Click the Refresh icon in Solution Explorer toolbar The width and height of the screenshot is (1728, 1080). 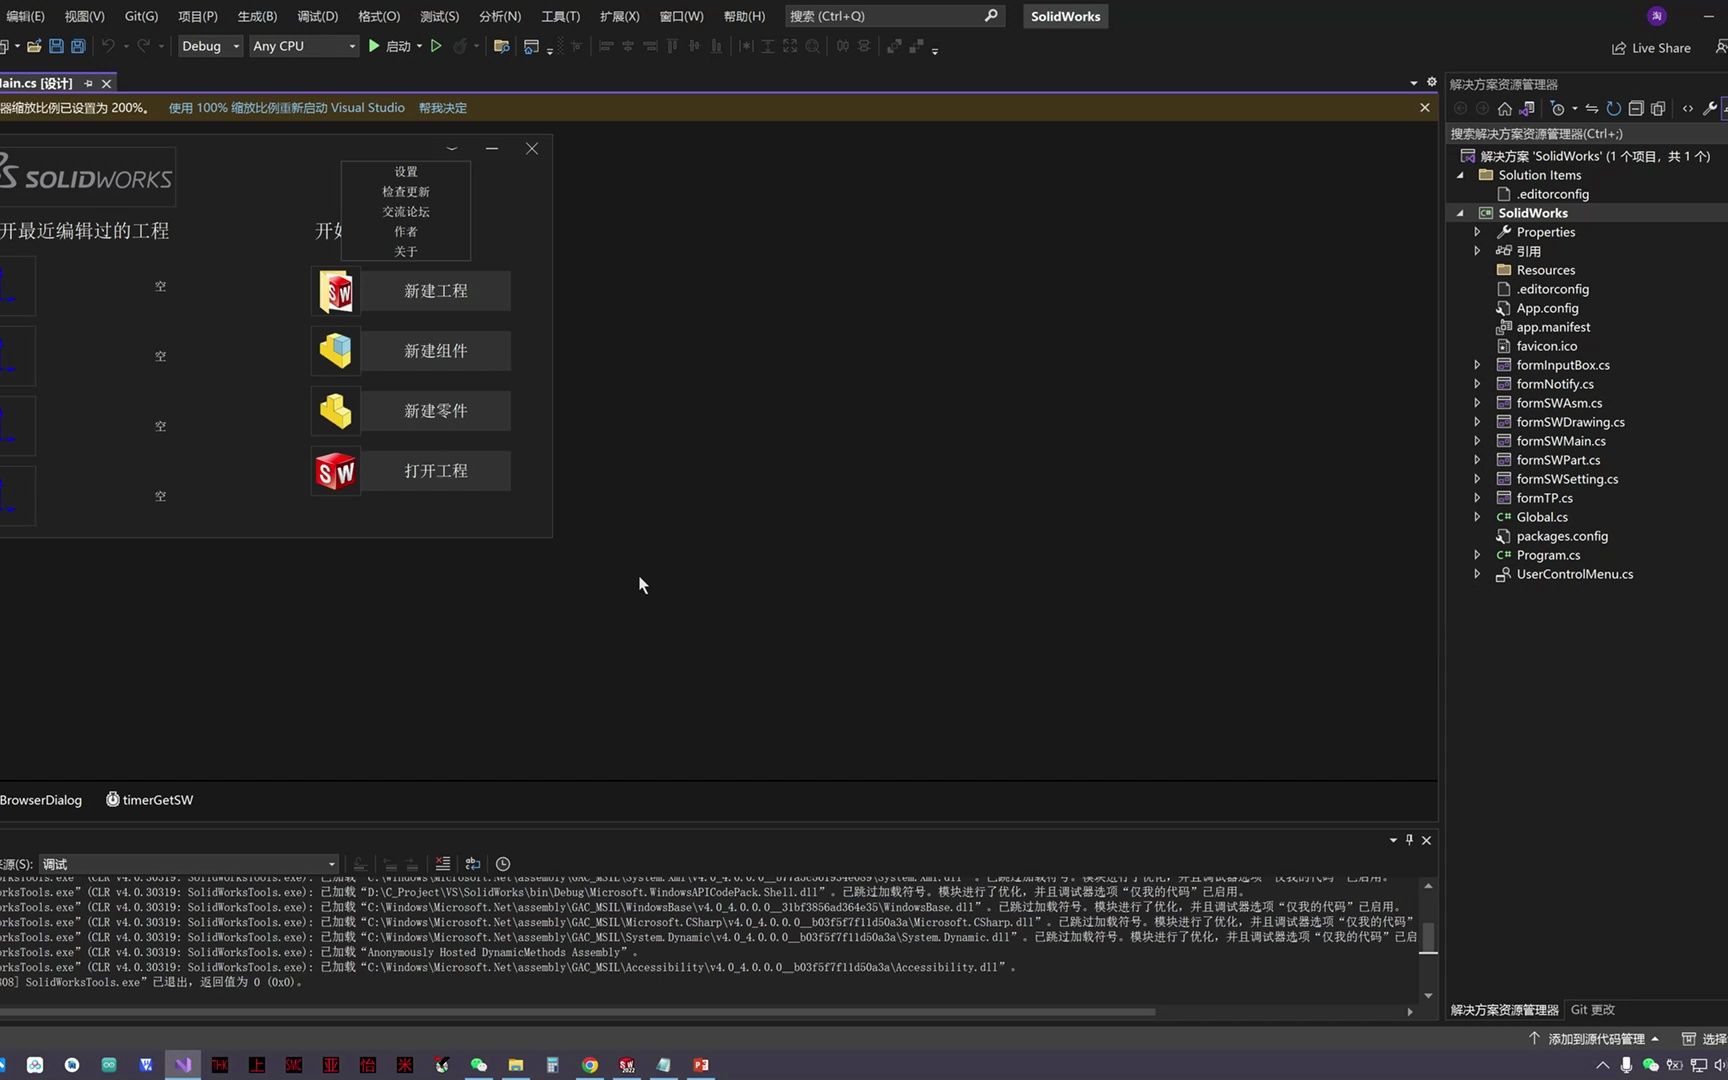coord(1614,108)
